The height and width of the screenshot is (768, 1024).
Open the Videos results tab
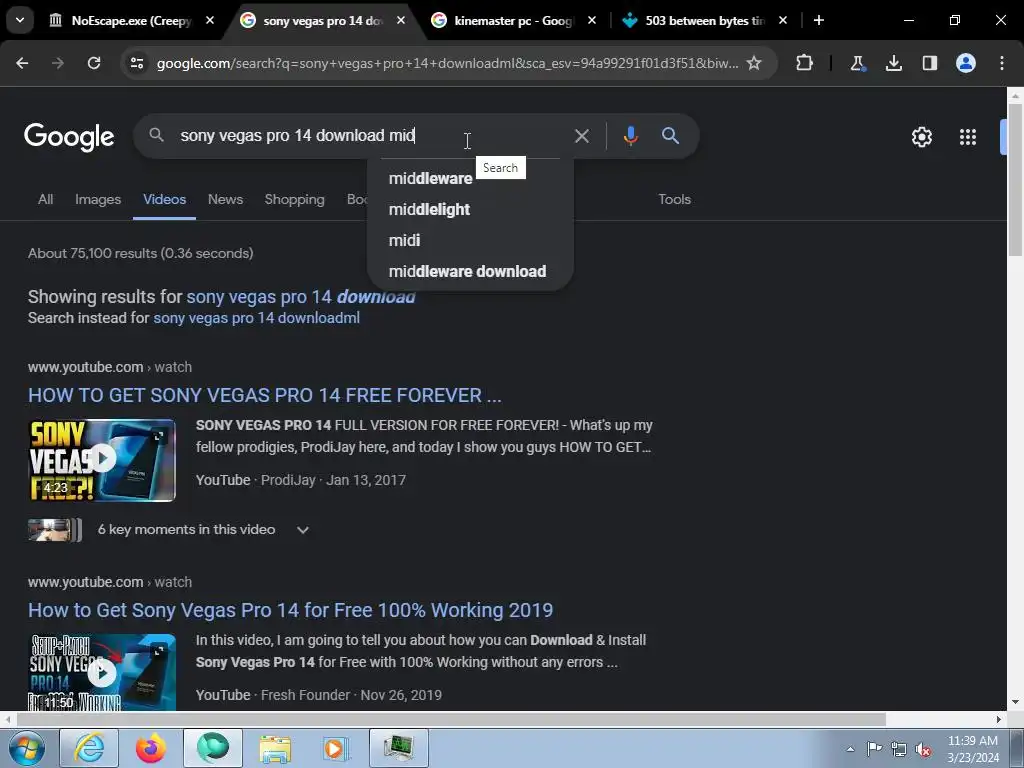165,199
